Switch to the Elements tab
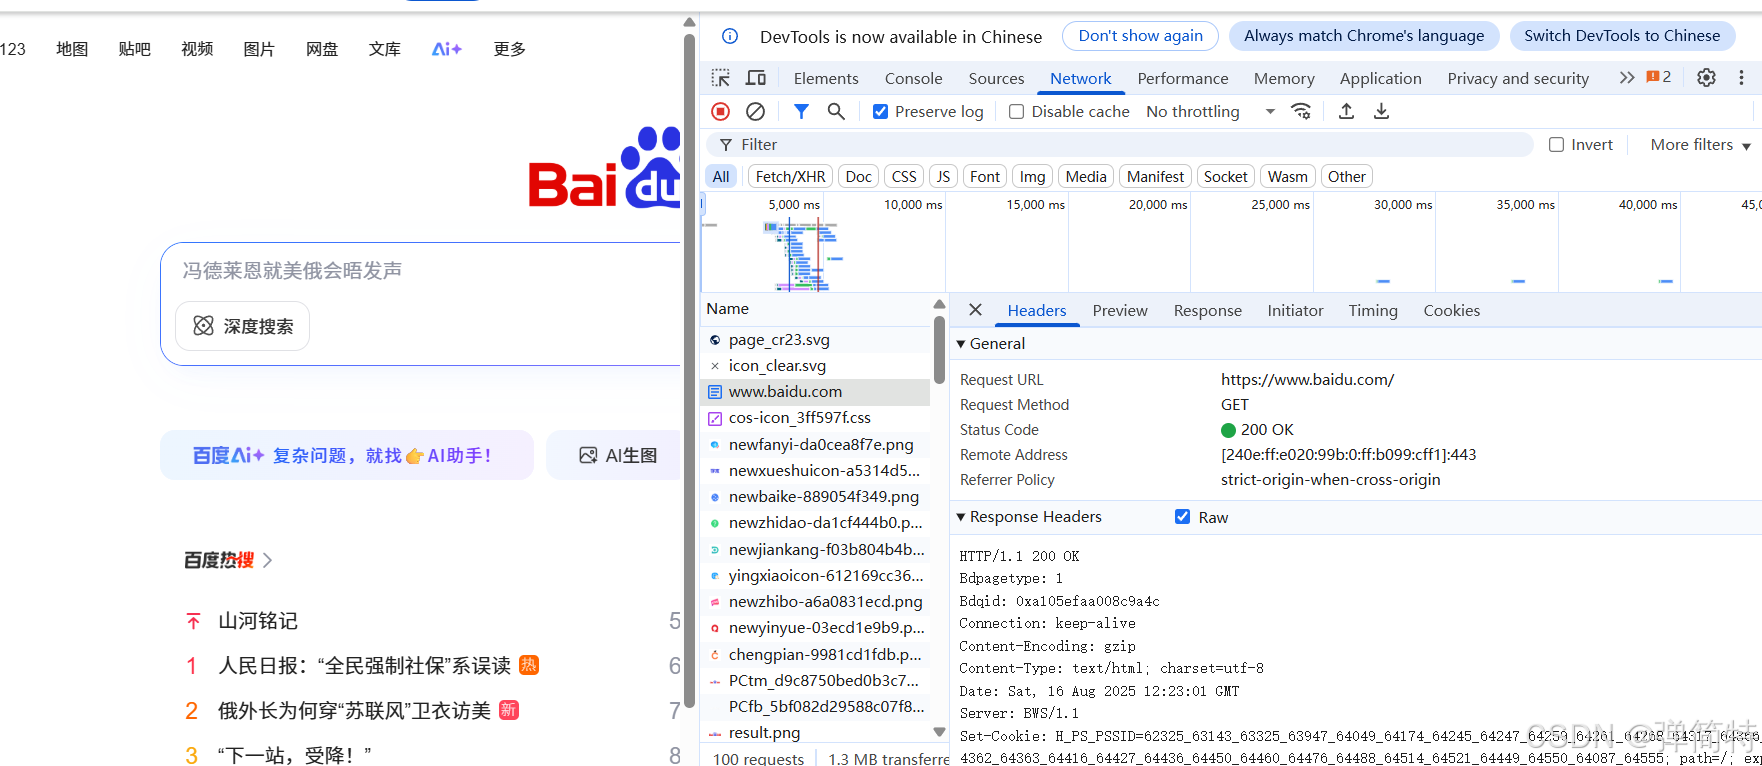1762x766 pixels. tap(826, 78)
